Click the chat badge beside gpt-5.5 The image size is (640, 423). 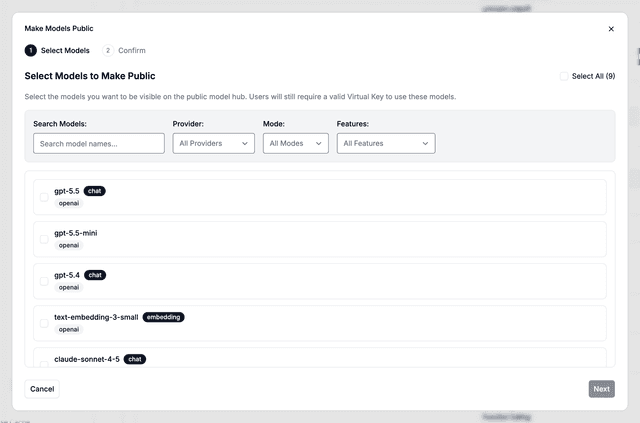pos(95,191)
